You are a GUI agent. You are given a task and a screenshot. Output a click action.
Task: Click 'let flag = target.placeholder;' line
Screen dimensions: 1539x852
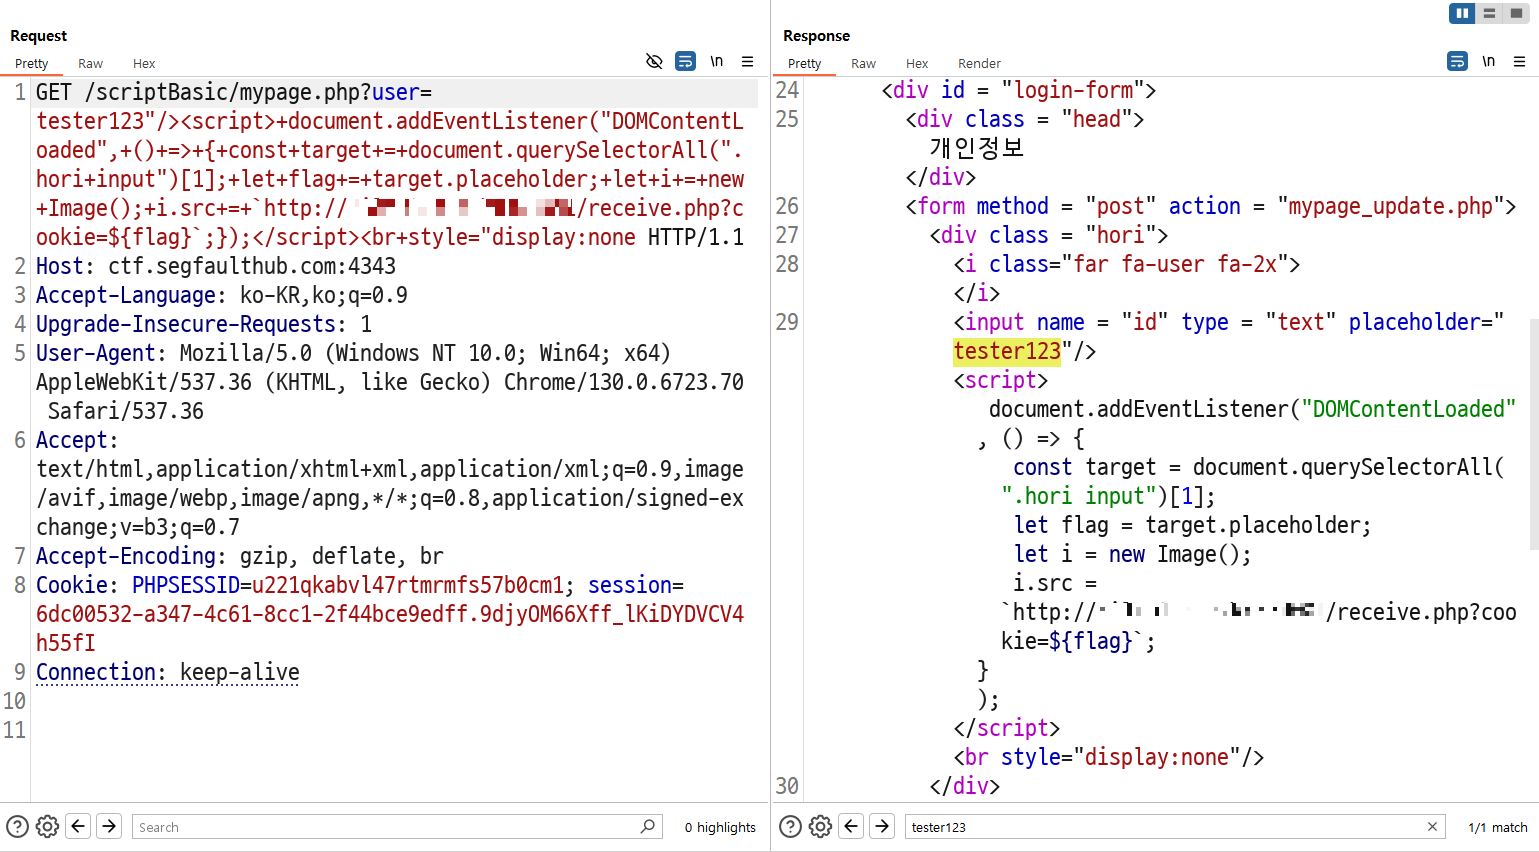pos(1192,525)
